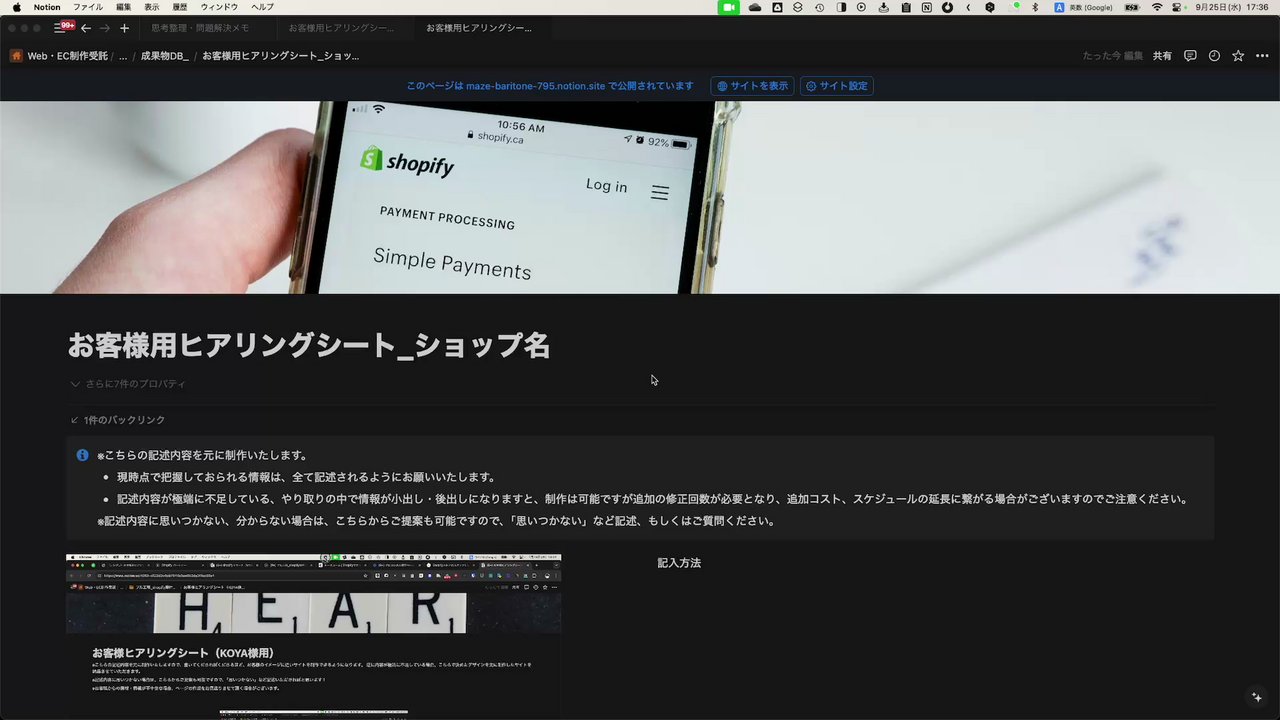
Task: Click たった今 編集 status text
Action: click(1112, 56)
